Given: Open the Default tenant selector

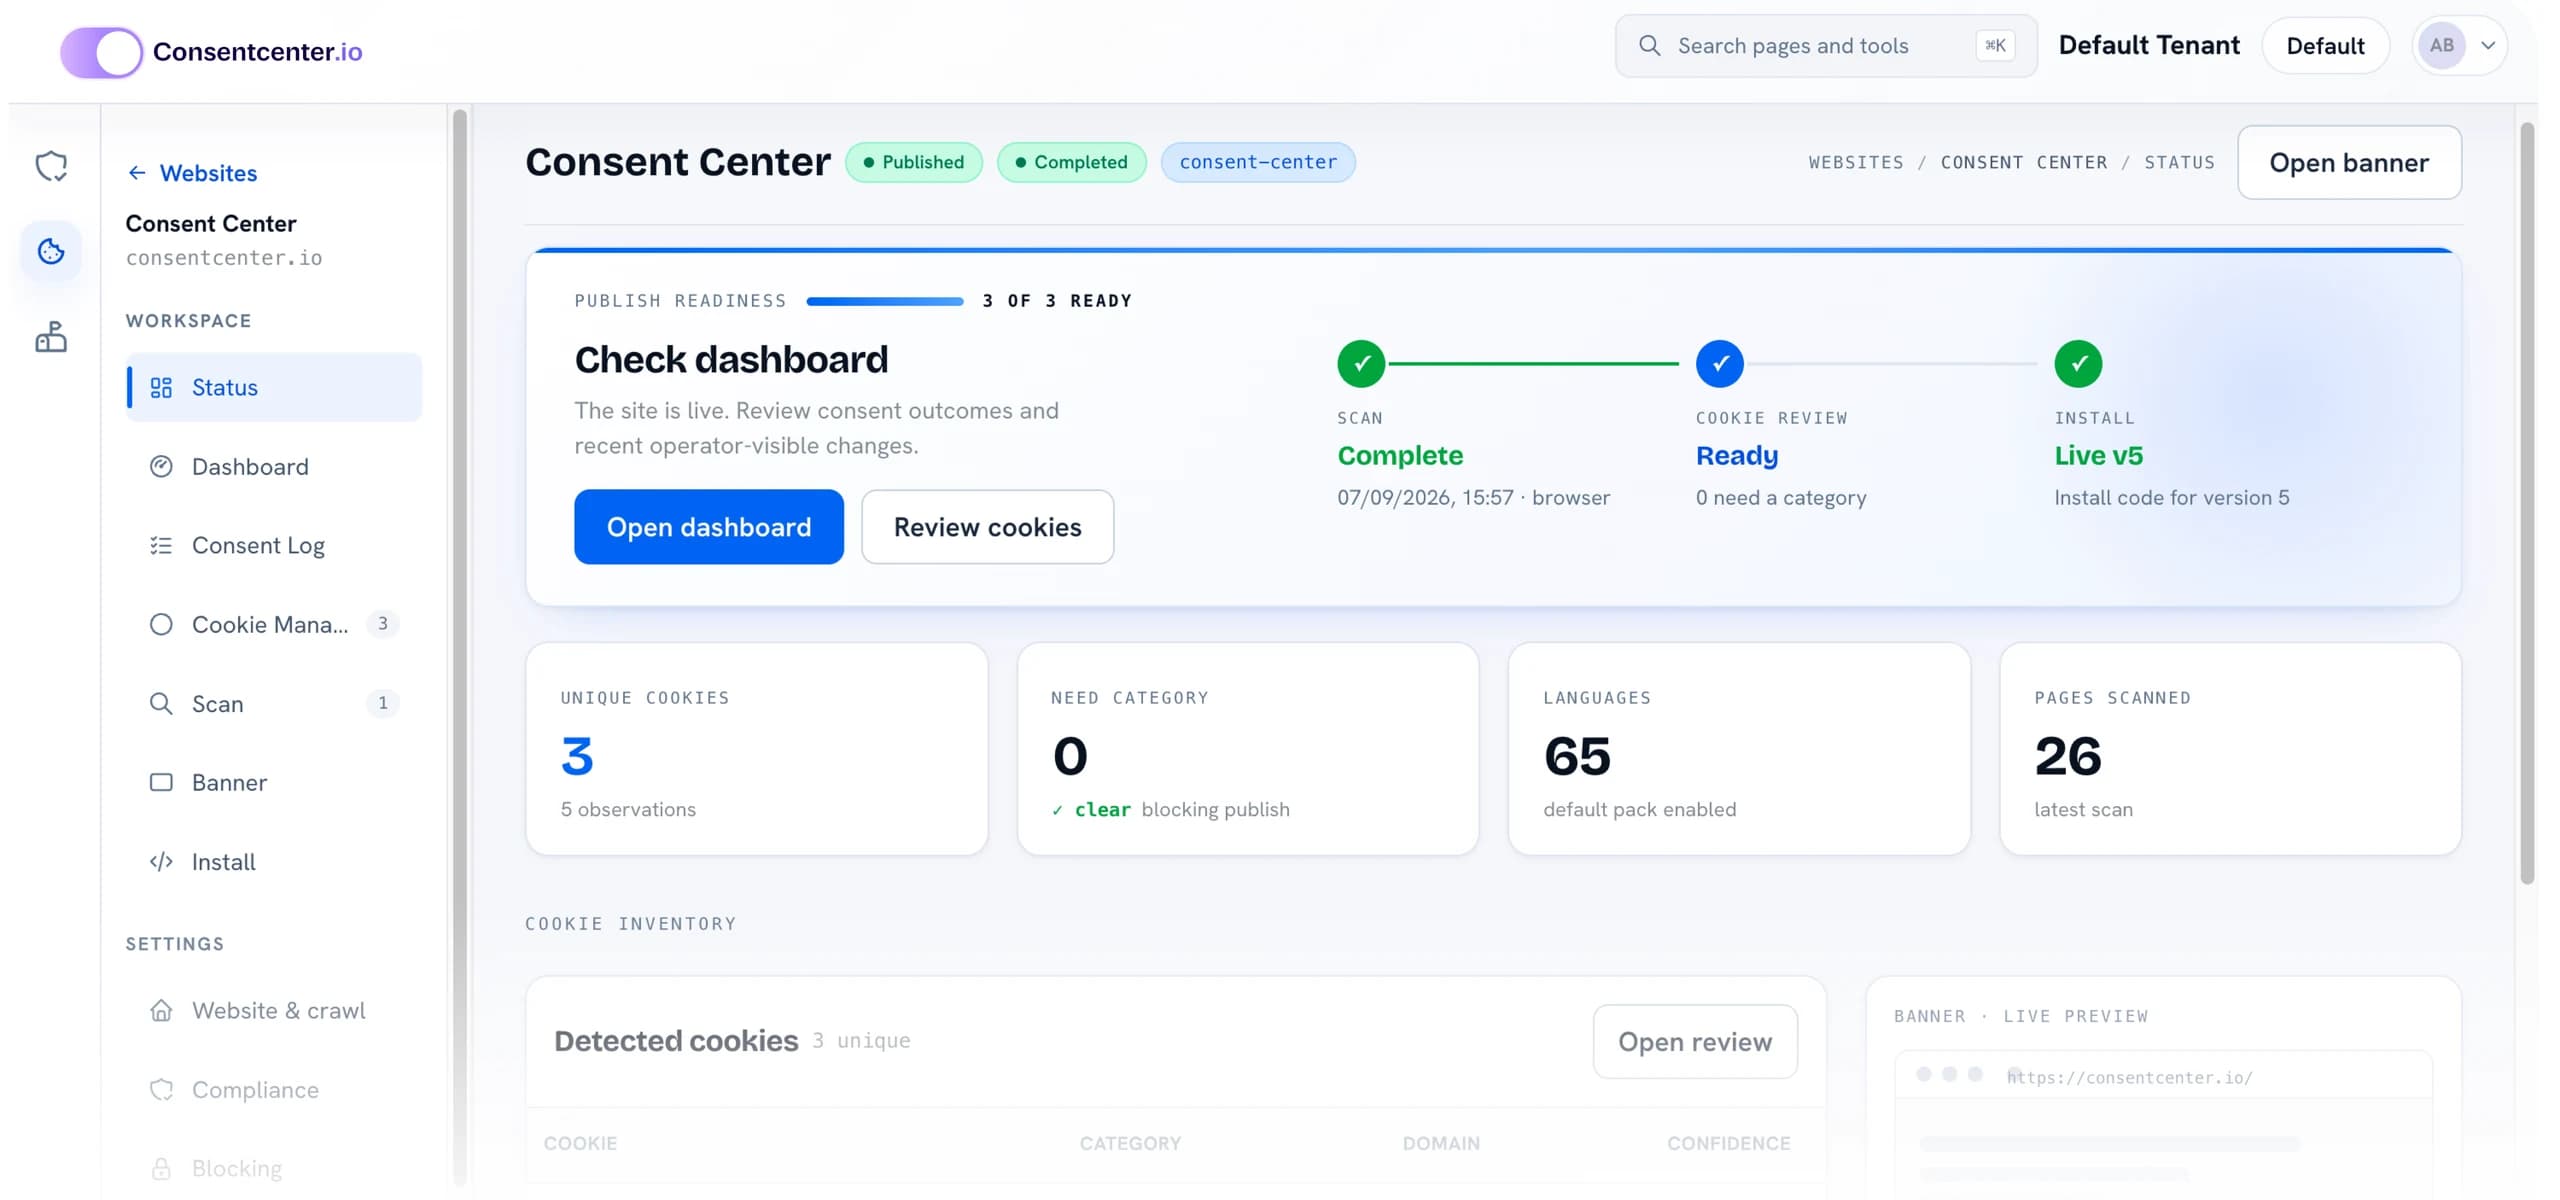Looking at the screenshot, I should [2325, 46].
